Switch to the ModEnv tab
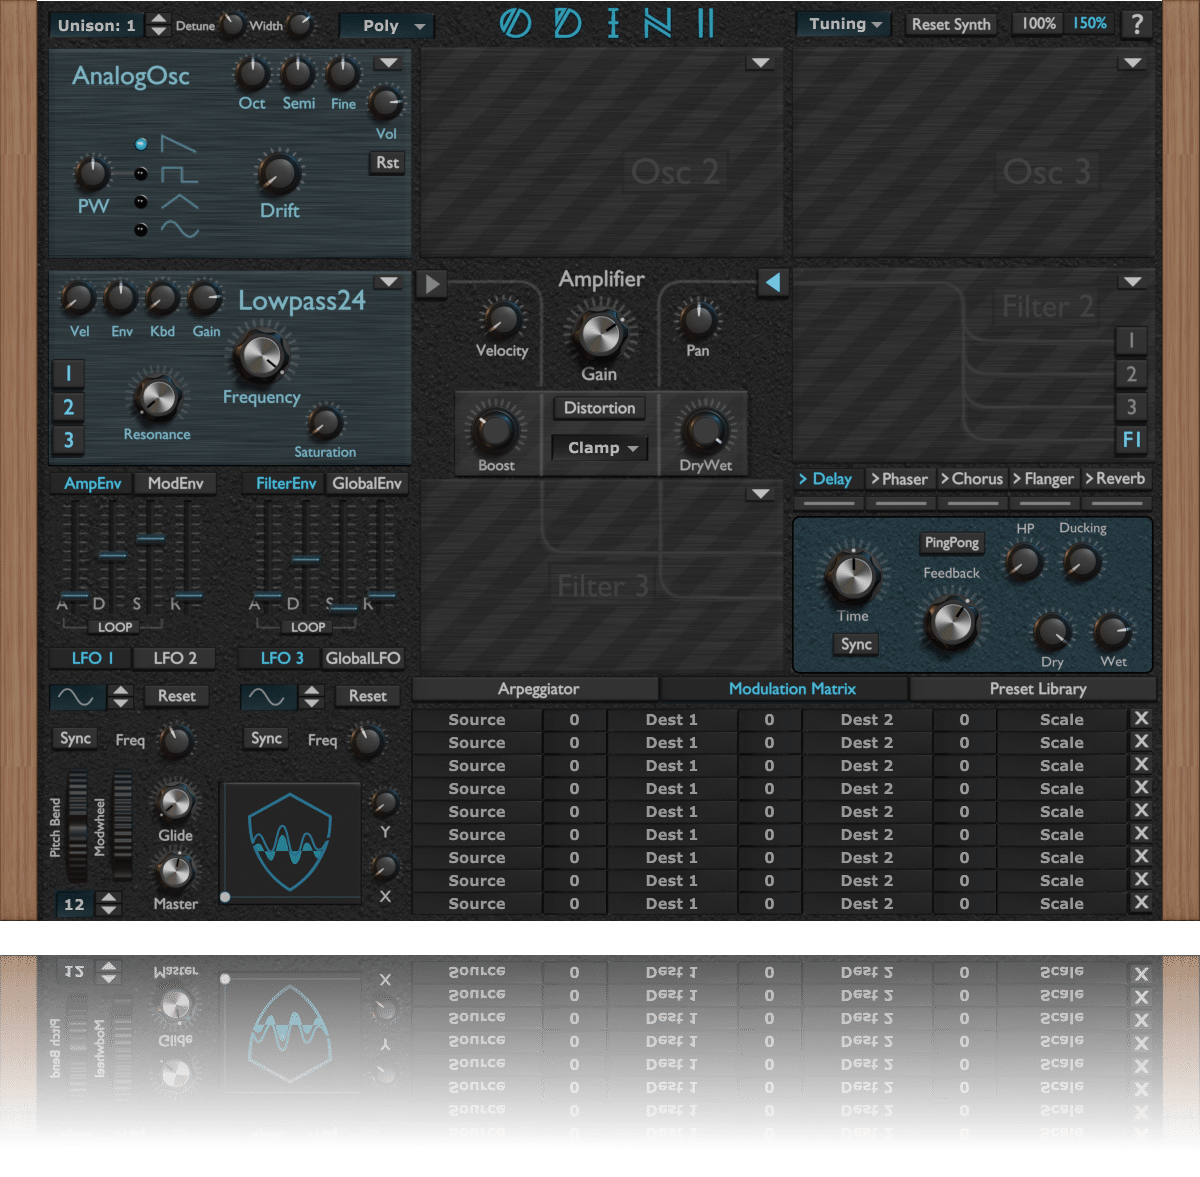This screenshot has height=1177, width=1200. click(175, 484)
